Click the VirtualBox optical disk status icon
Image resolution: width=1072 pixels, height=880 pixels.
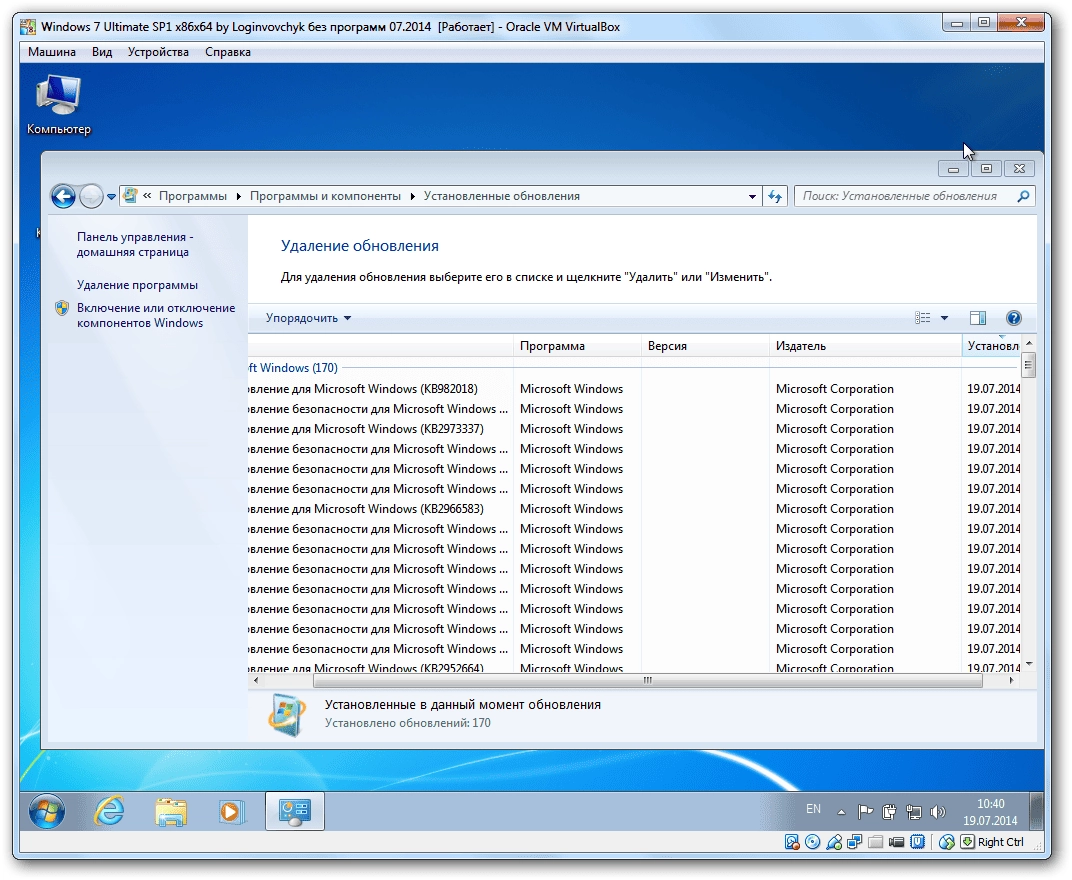point(813,842)
